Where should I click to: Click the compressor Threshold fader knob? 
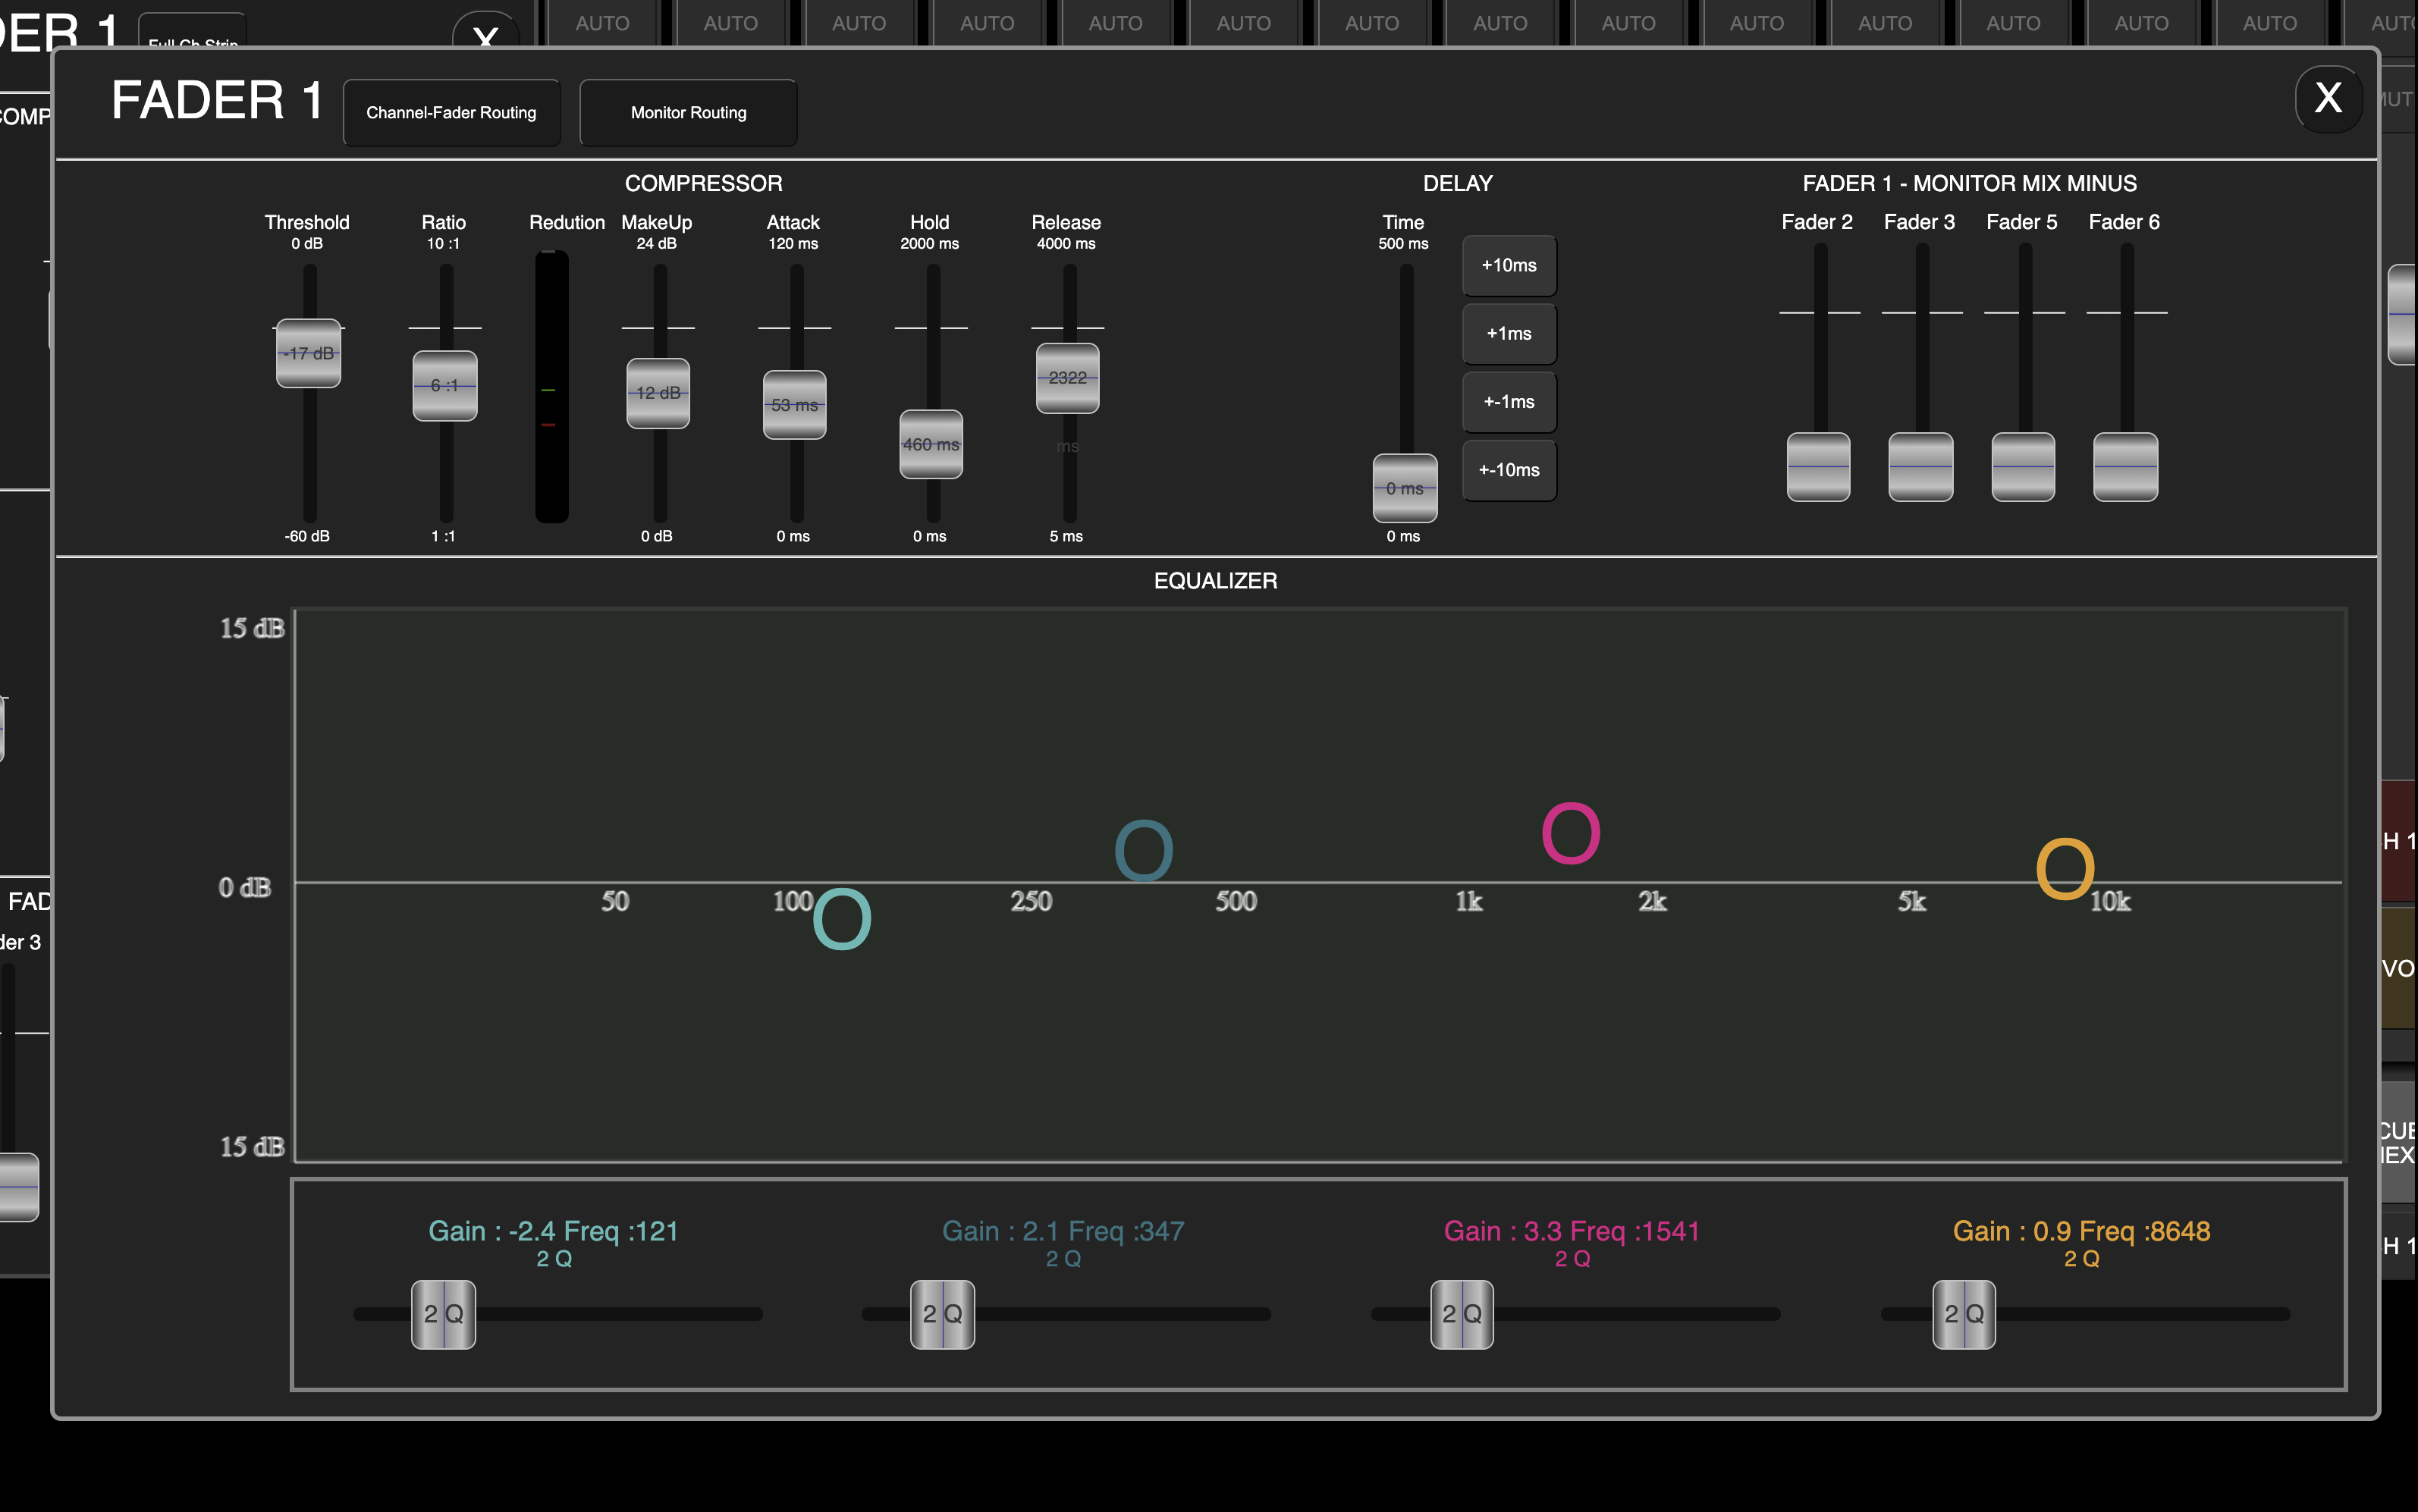pos(309,353)
